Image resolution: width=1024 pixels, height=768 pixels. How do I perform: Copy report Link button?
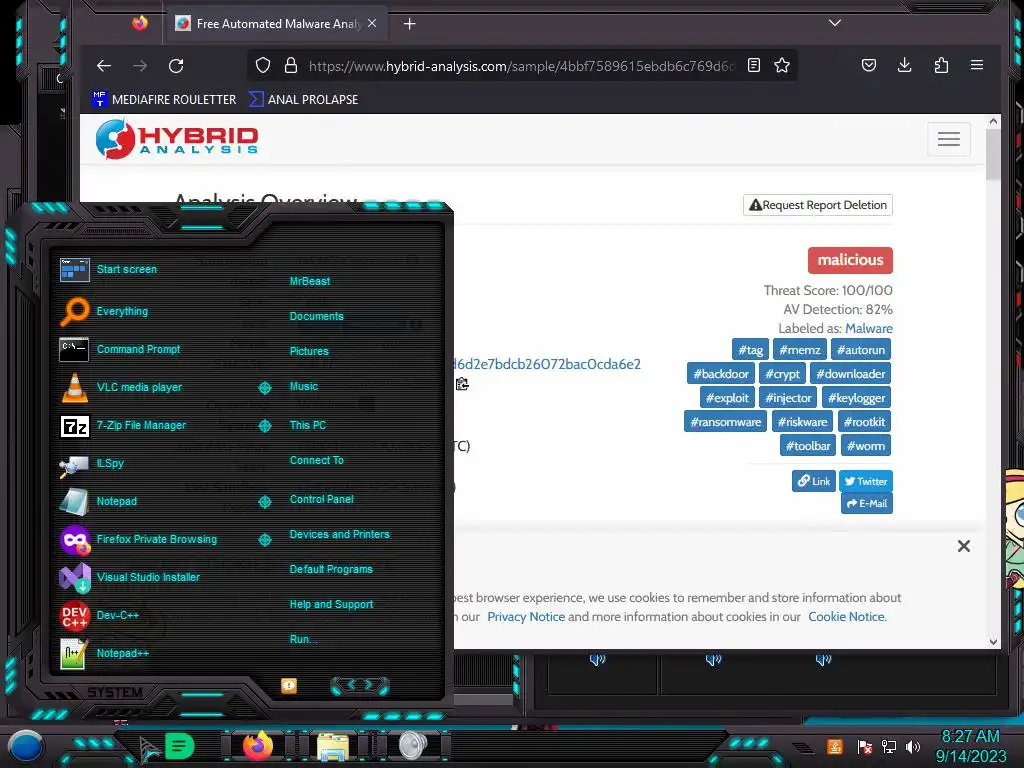coord(813,481)
